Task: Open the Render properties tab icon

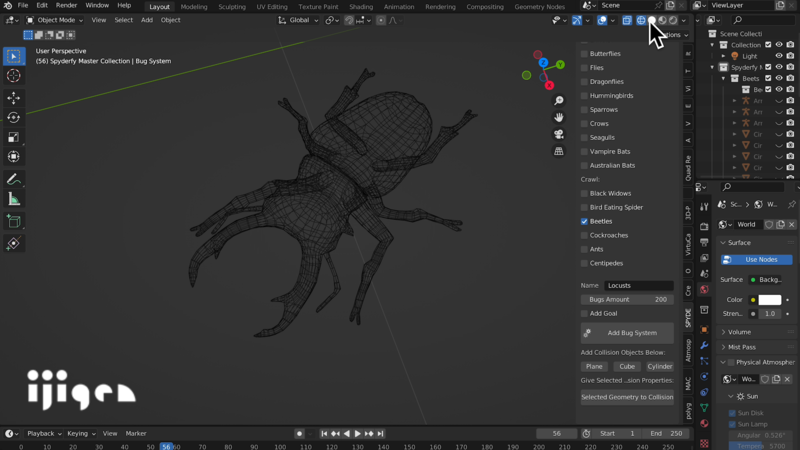Action: tap(704, 226)
